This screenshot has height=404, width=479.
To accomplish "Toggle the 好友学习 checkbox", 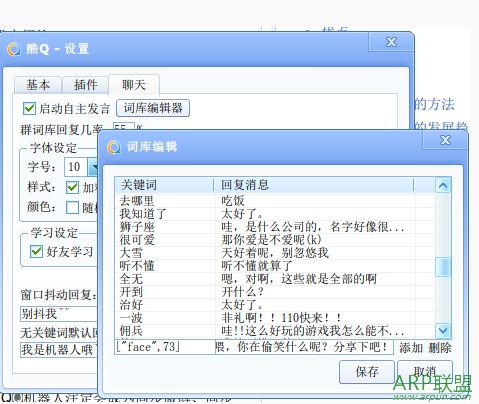I will [x=36, y=251].
